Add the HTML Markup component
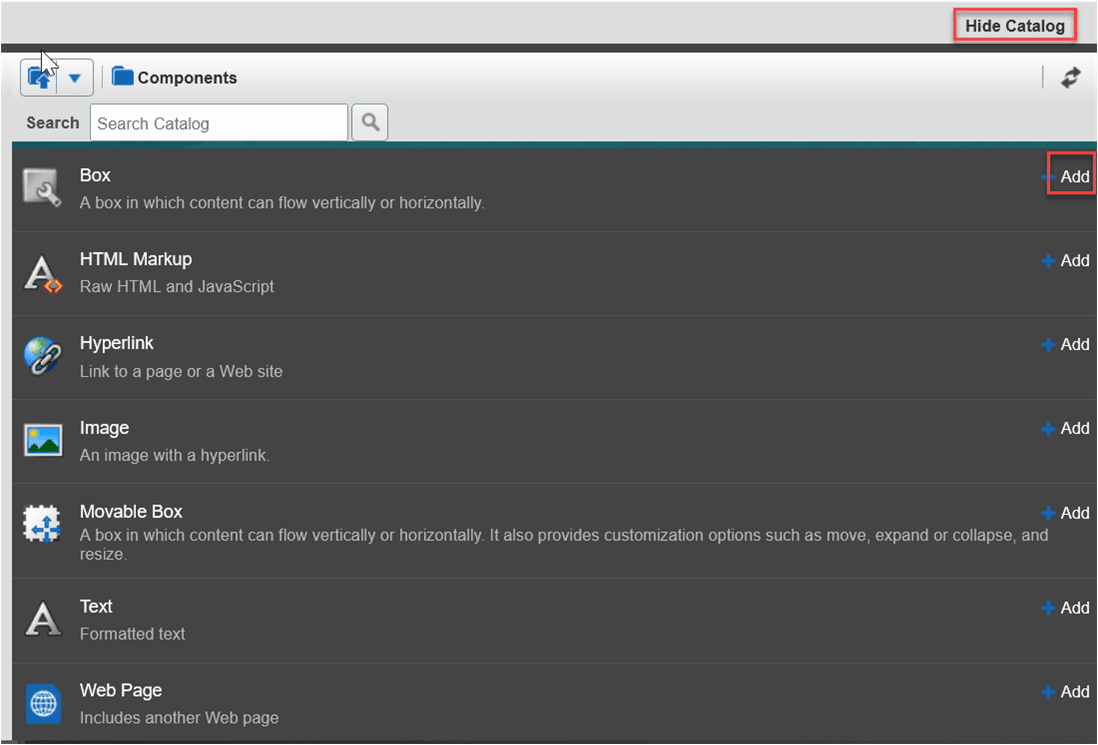The image size is (1098, 745). pyautogui.click(x=1071, y=260)
